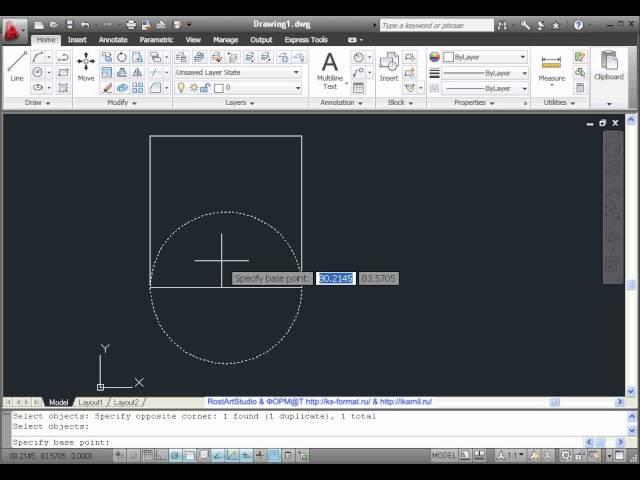Expand the Block panel title

tap(400, 102)
